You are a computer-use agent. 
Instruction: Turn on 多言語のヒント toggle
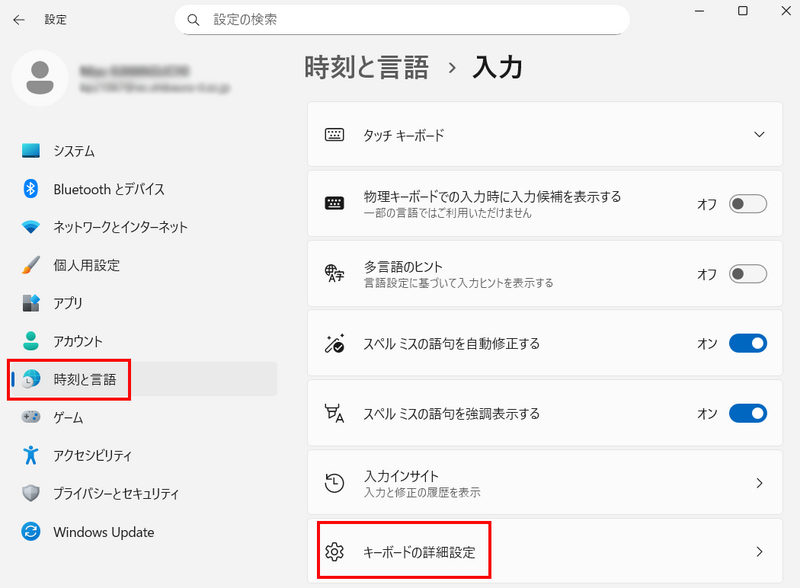747,274
